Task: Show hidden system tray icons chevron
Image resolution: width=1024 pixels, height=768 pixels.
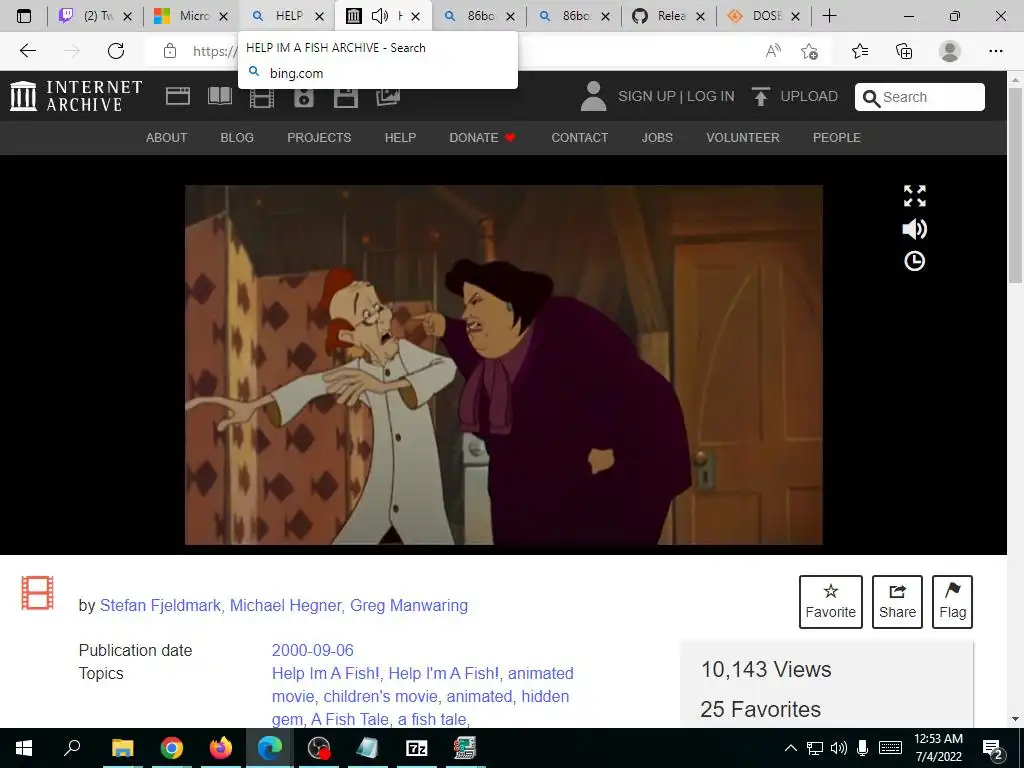Action: 790,748
